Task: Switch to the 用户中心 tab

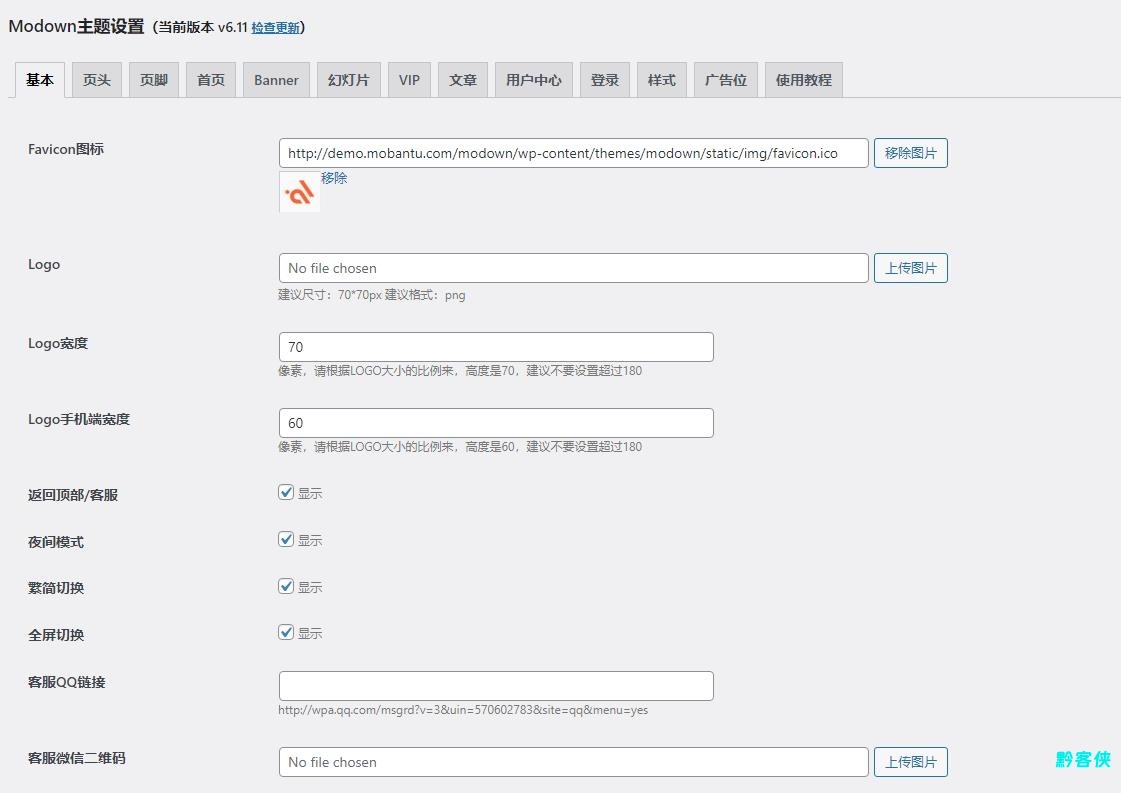Action: (x=533, y=80)
